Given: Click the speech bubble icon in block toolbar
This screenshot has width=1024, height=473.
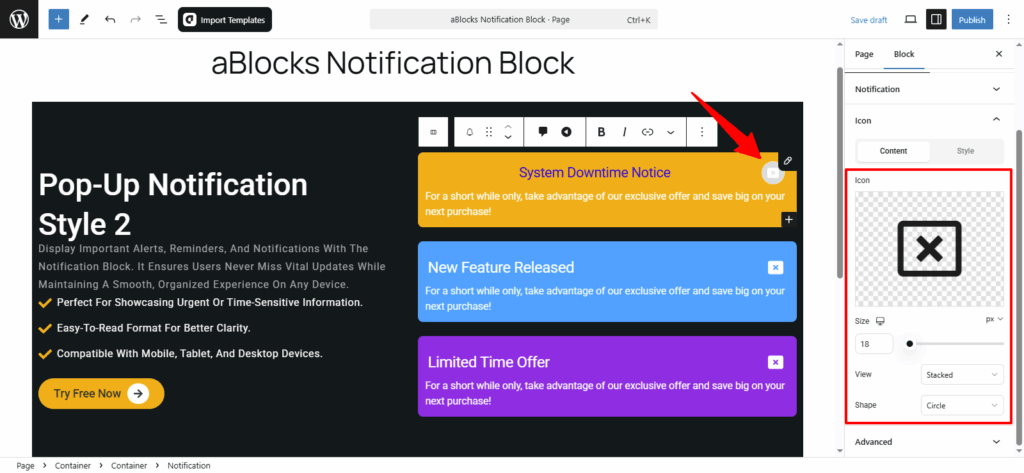Looking at the screenshot, I should coord(543,132).
